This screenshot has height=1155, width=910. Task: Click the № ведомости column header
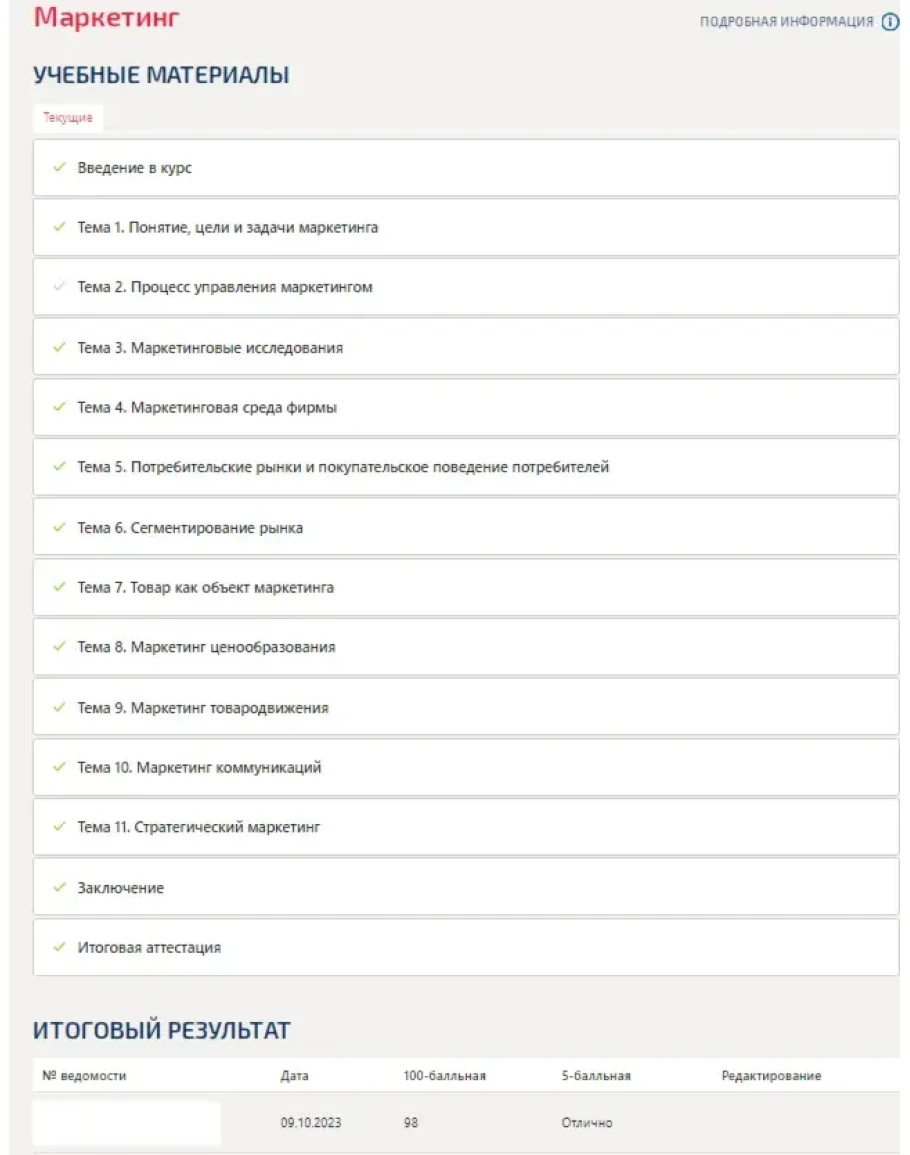[x=84, y=1076]
